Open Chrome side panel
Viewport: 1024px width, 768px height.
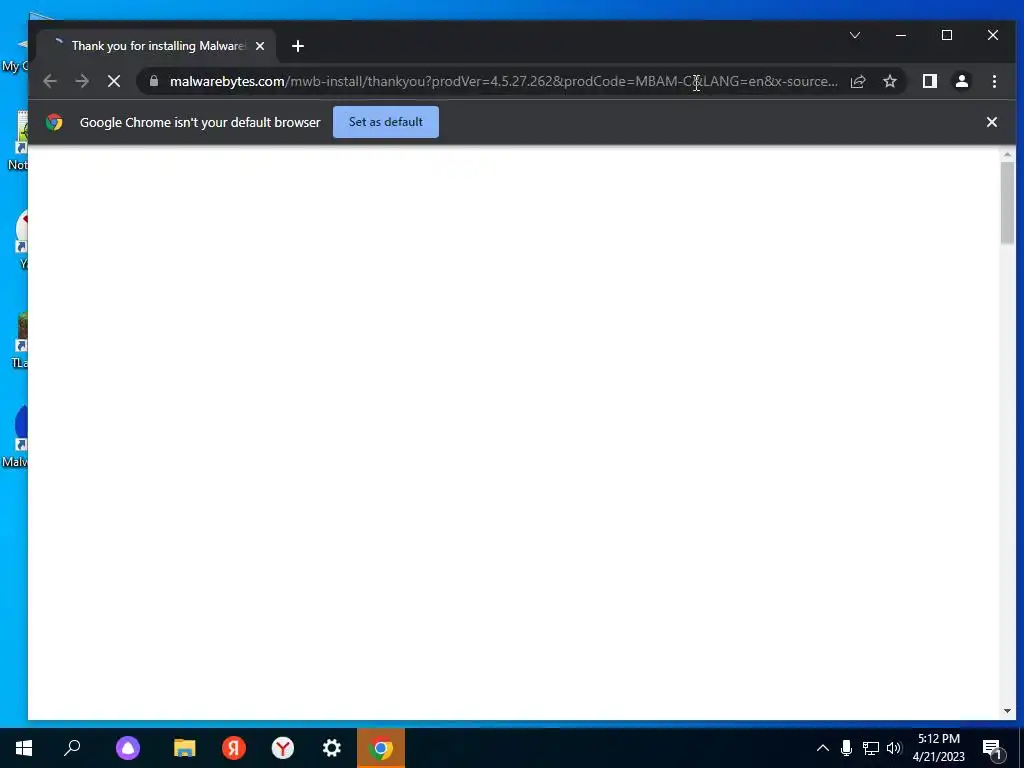930,81
